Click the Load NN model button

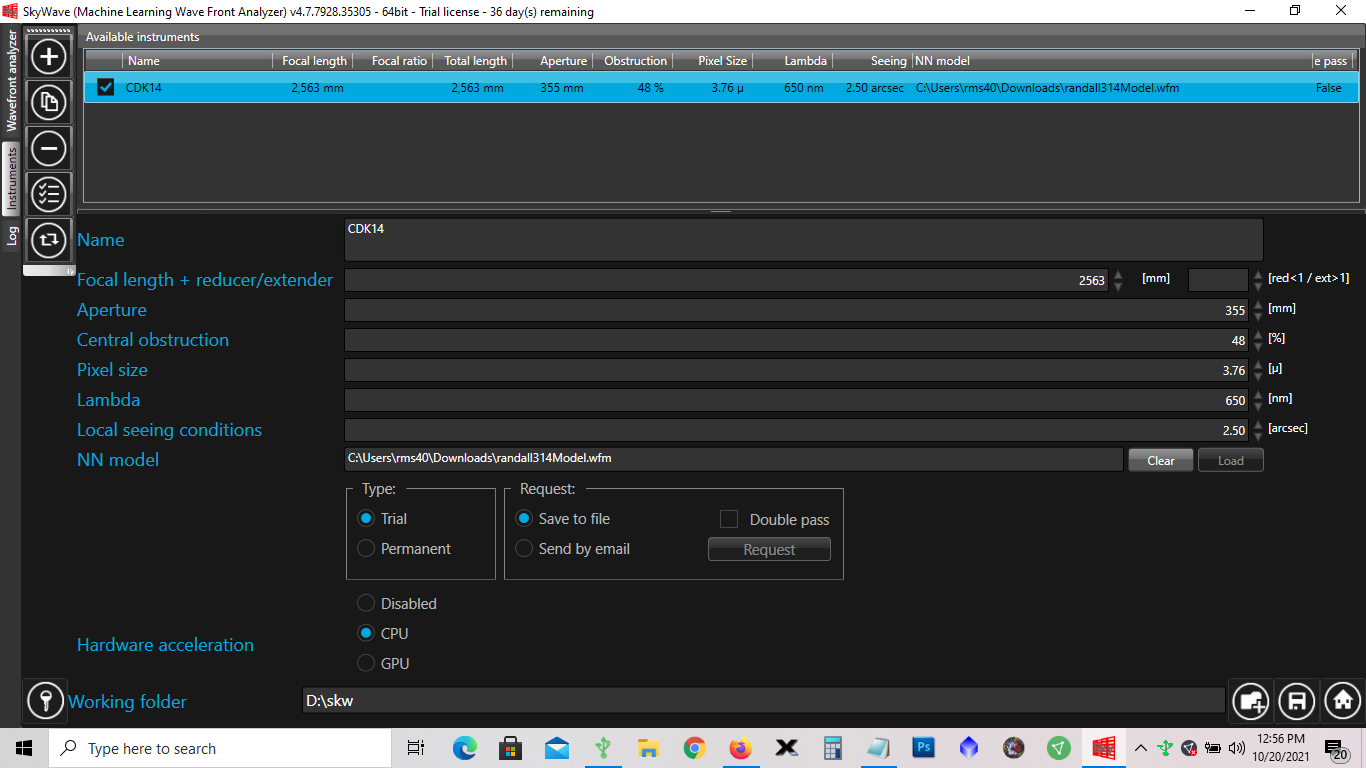[x=1231, y=460]
